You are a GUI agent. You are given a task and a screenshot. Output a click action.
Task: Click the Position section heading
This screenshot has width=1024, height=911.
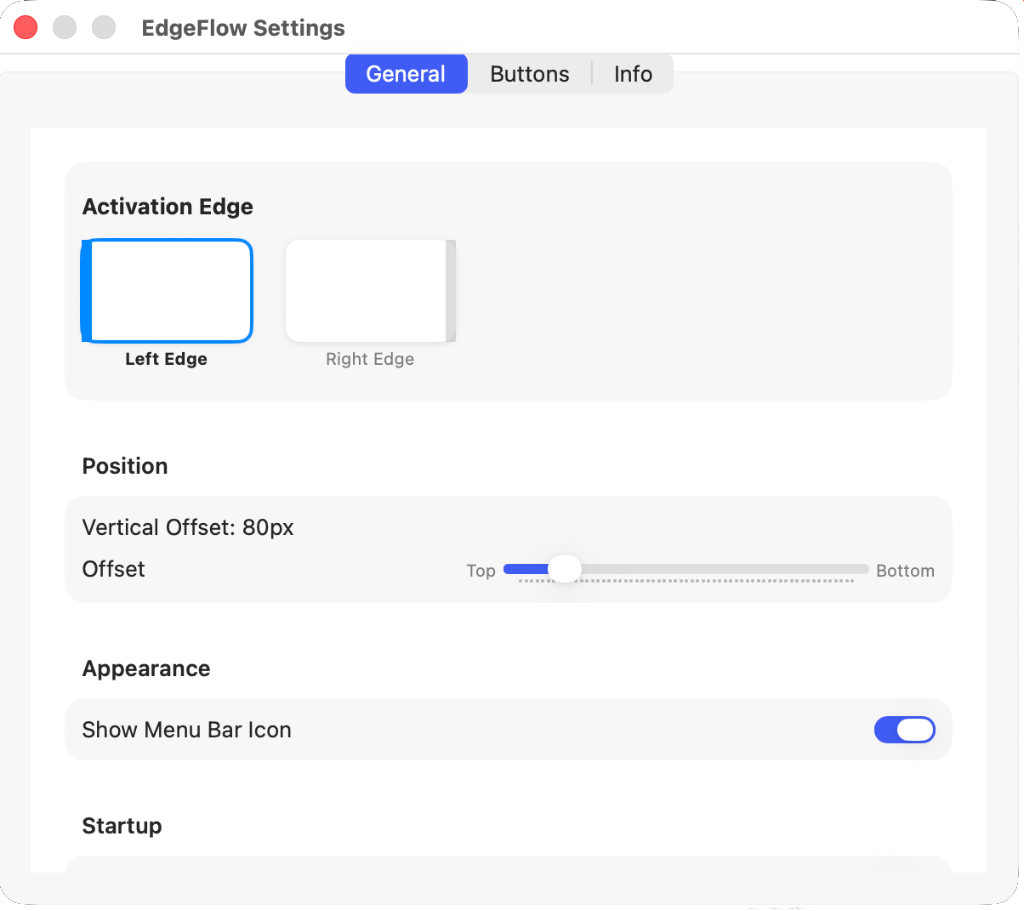124,466
